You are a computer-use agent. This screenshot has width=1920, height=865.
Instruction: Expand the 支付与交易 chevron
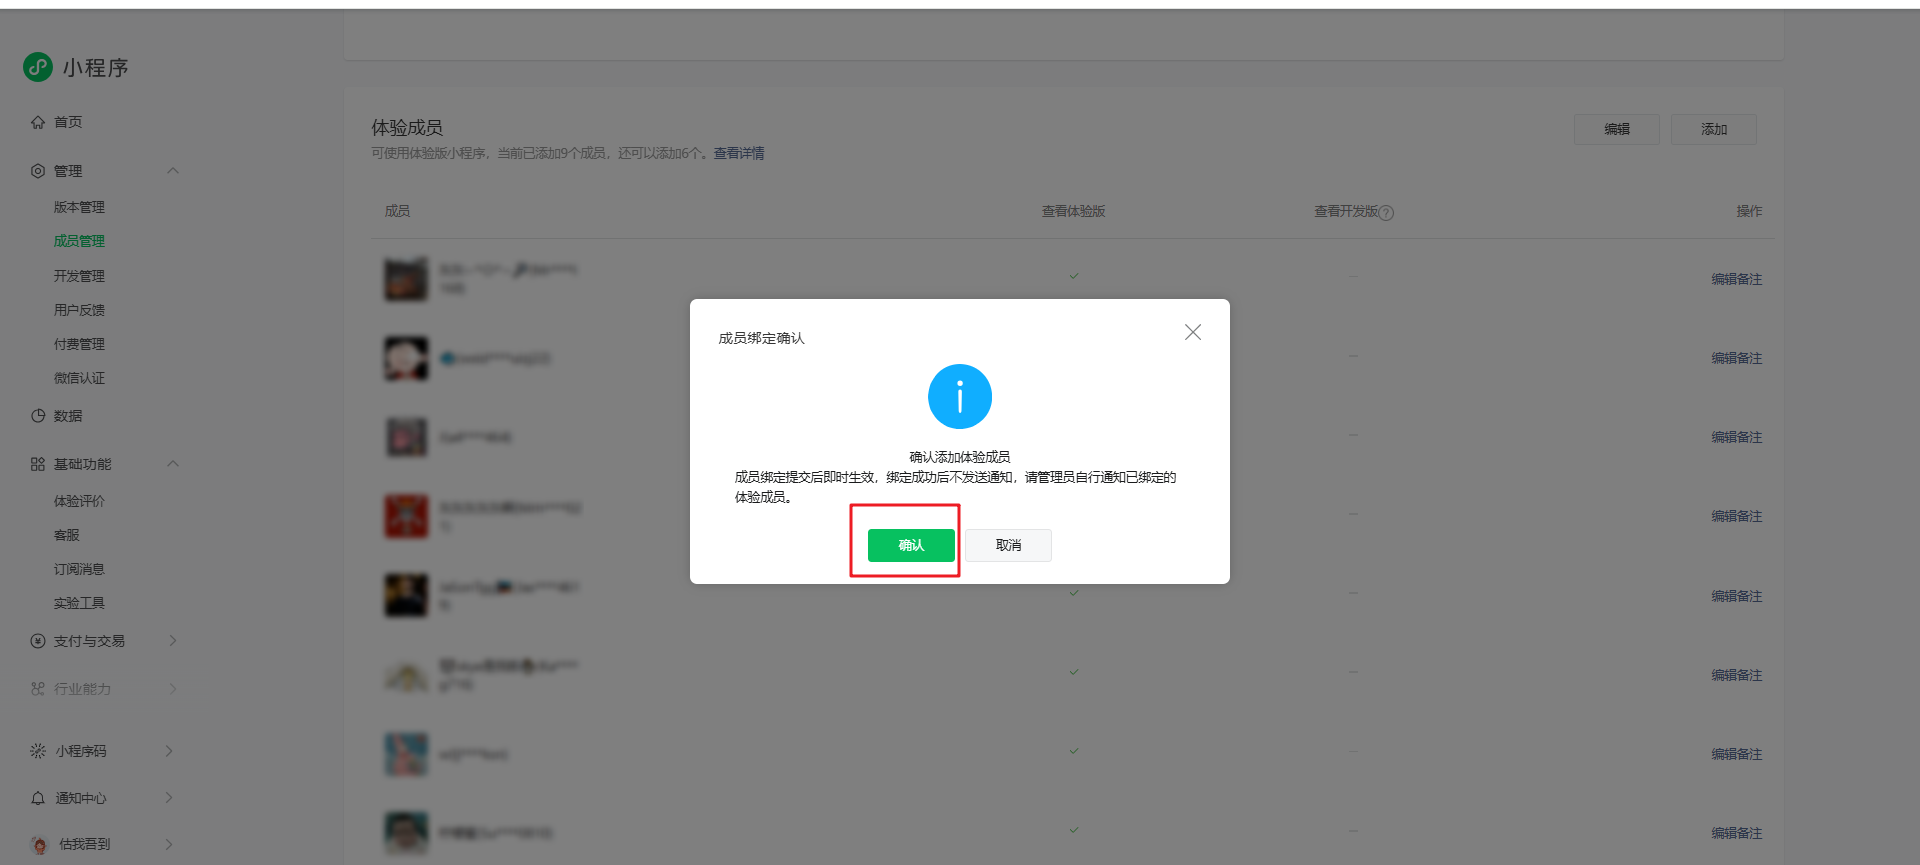[x=173, y=641]
